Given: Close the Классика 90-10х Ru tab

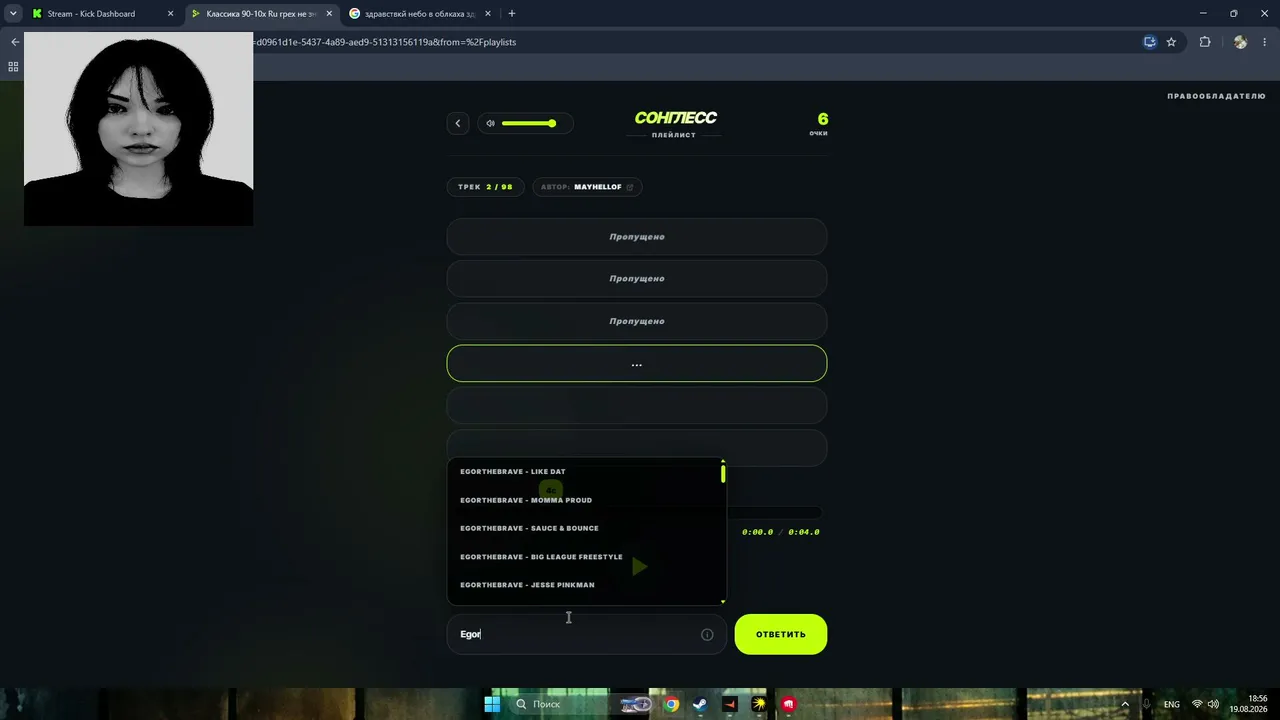Looking at the screenshot, I should (329, 14).
